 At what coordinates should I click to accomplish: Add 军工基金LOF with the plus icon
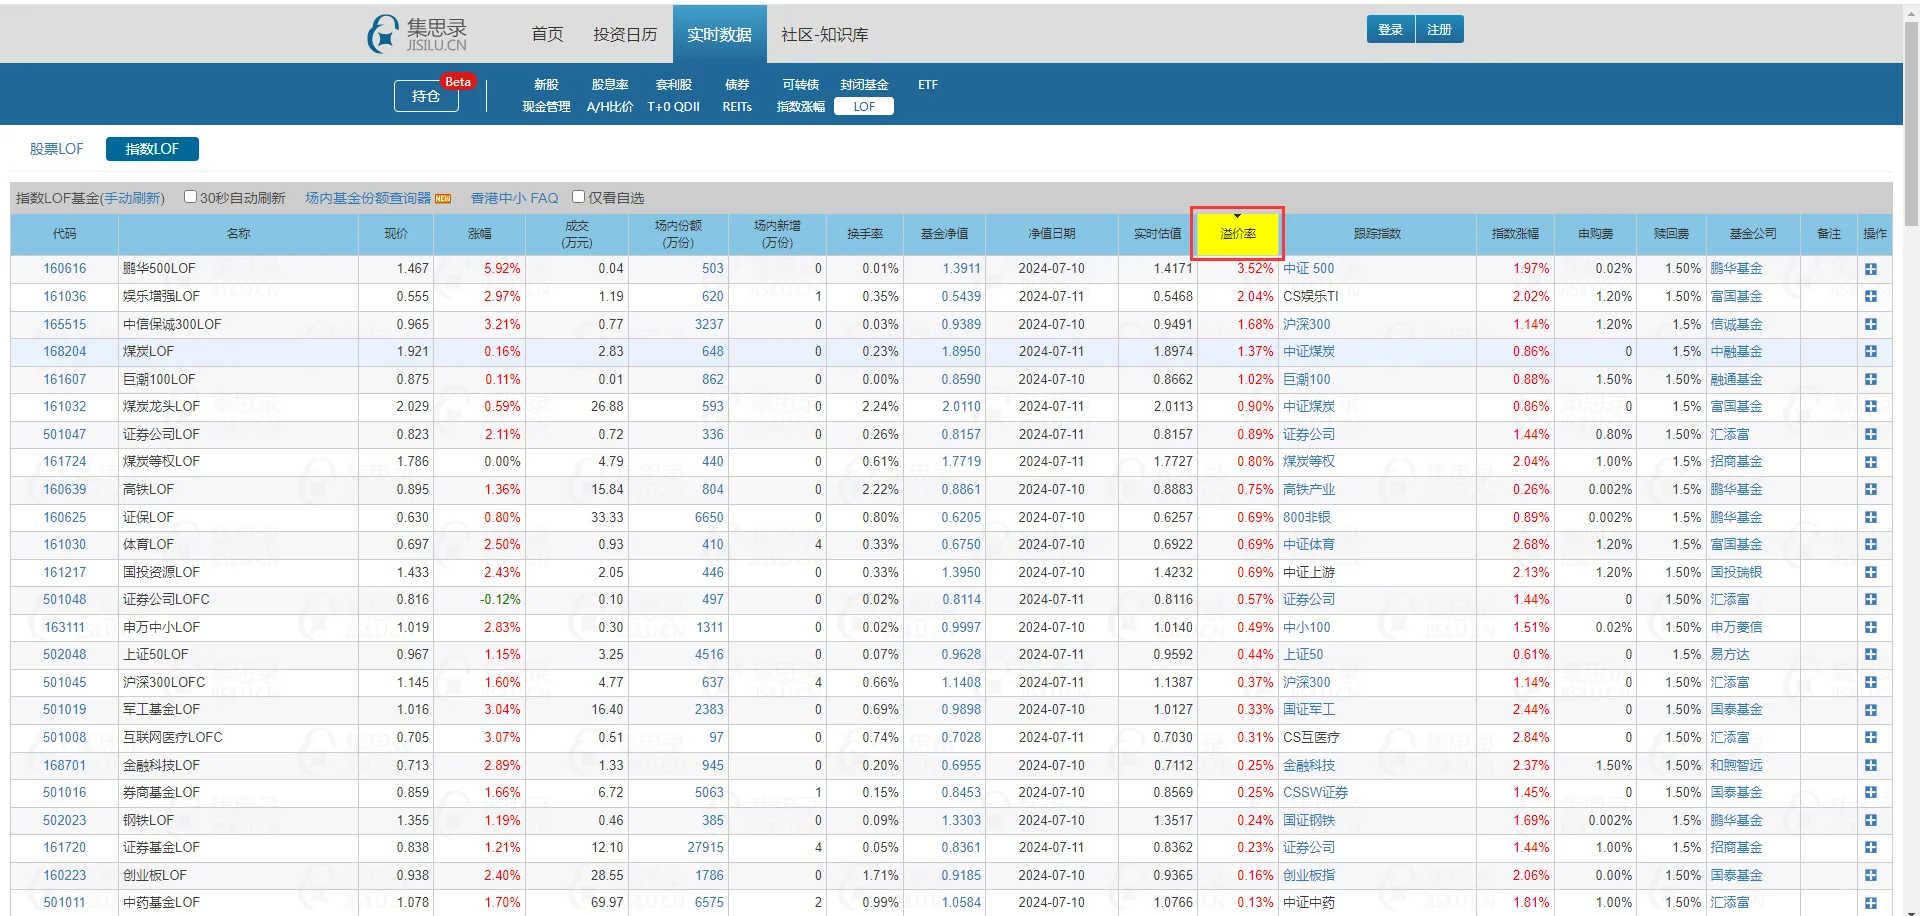coord(1870,710)
